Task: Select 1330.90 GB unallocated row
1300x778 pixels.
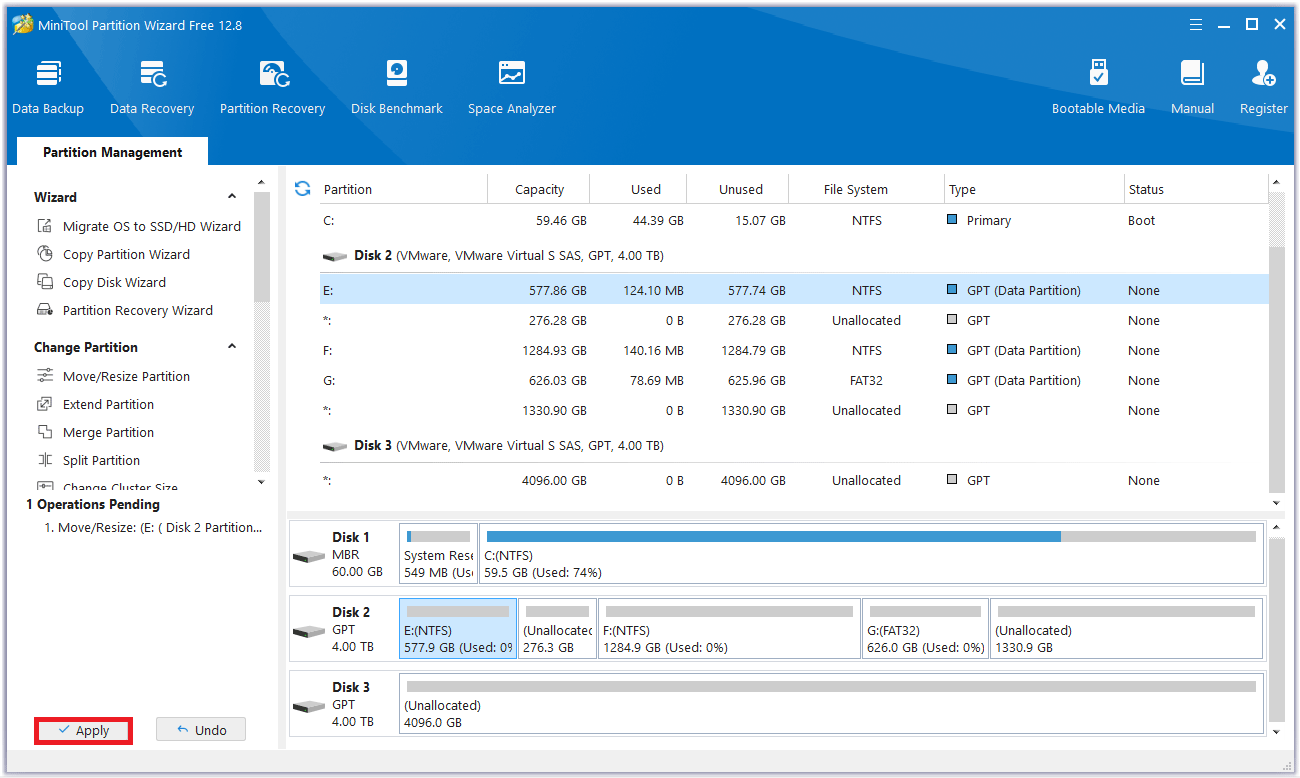Action: pyautogui.click(x=794, y=410)
